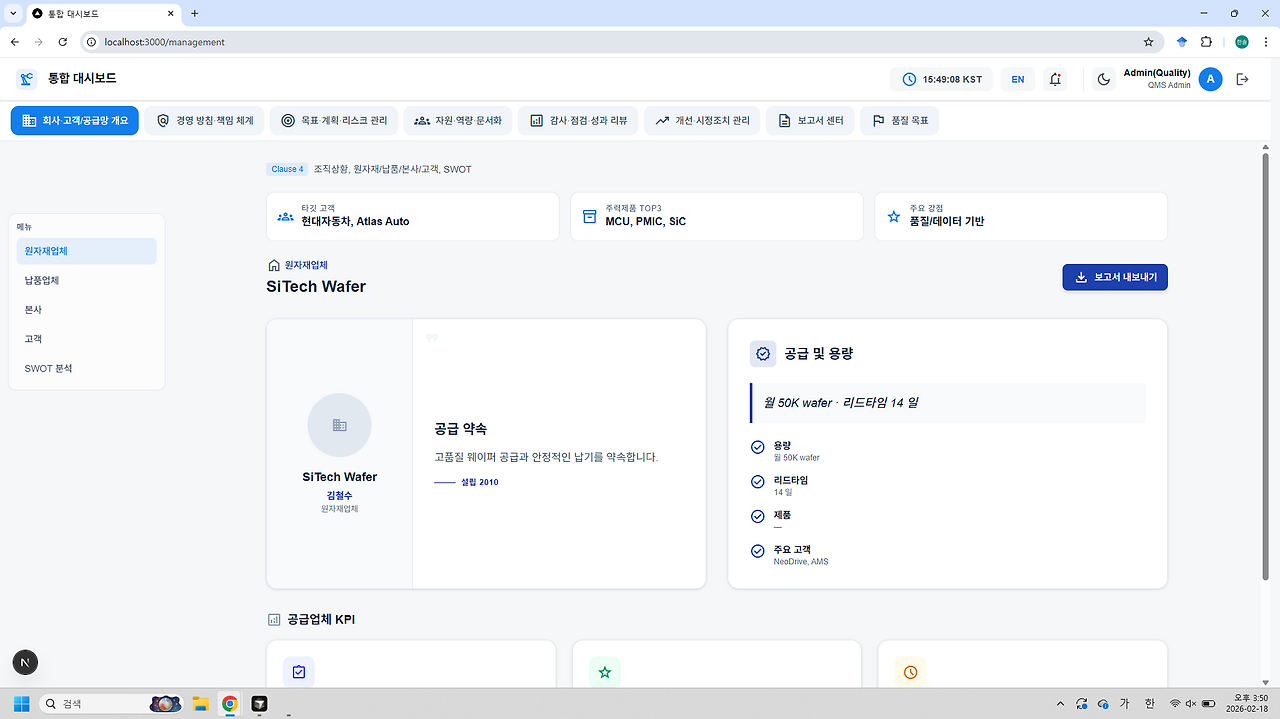Open the 개선·시정조치 관리 tab
Screen dimensions: 1280x719
[x=703, y=120]
